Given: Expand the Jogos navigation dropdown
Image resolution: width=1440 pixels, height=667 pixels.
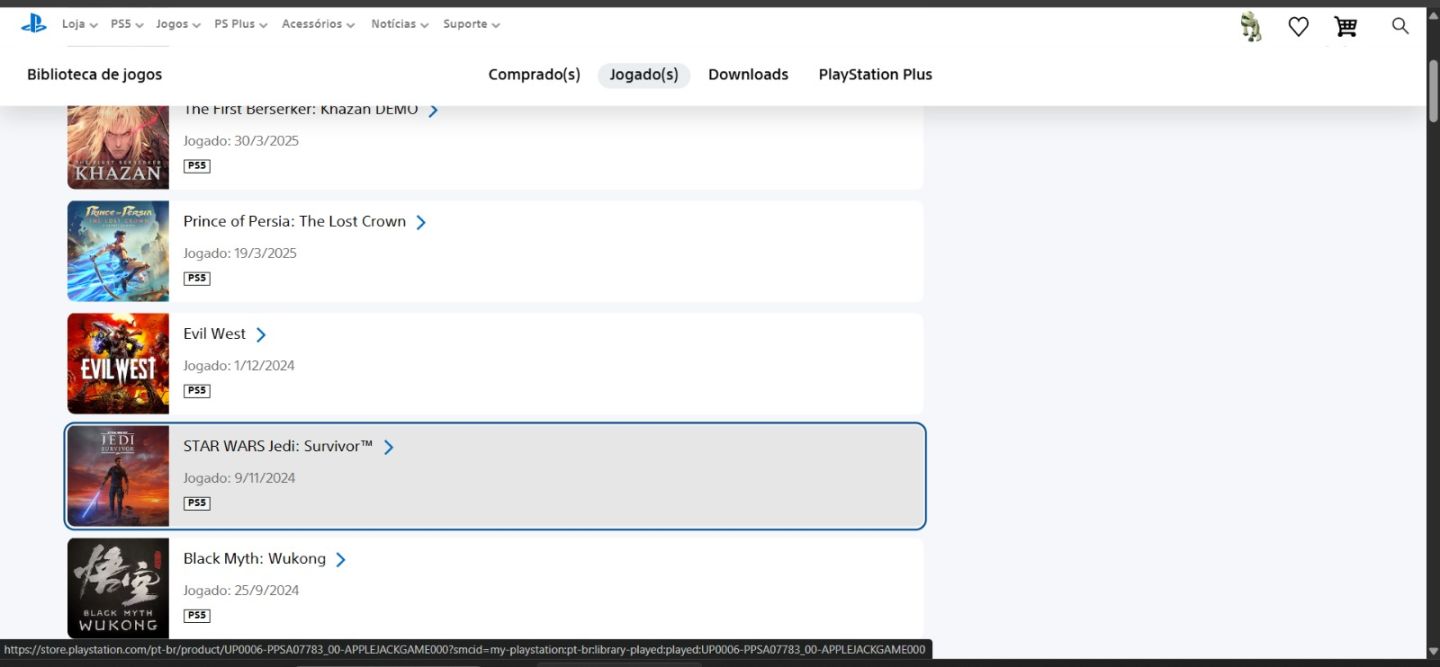Looking at the screenshot, I should [x=178, y=24].
